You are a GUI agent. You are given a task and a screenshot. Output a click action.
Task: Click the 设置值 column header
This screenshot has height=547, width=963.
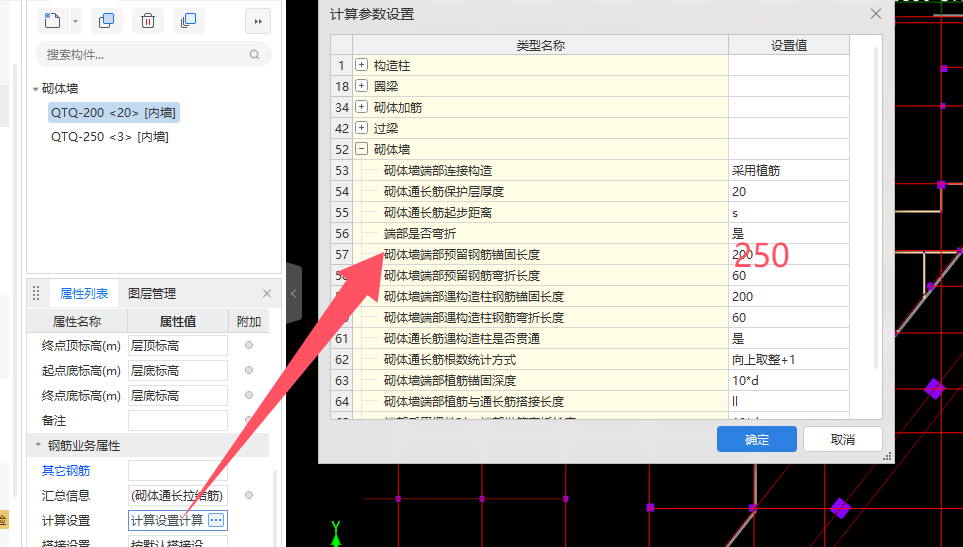(789, 45)
